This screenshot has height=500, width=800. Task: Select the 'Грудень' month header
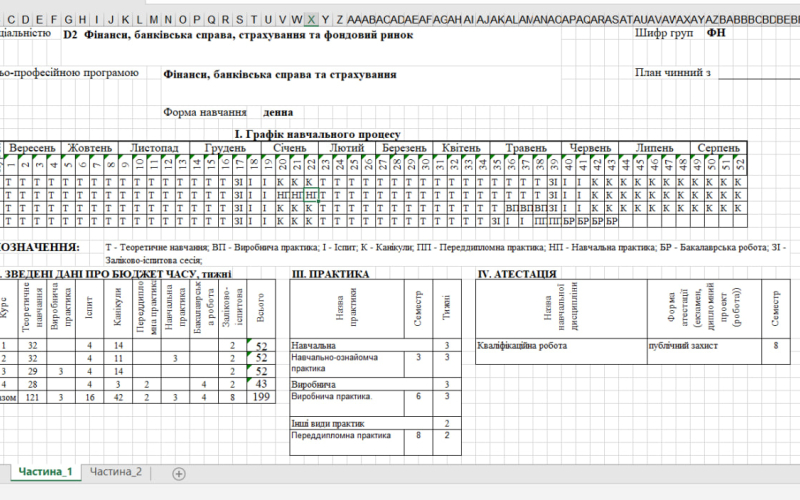coord(226,148)
